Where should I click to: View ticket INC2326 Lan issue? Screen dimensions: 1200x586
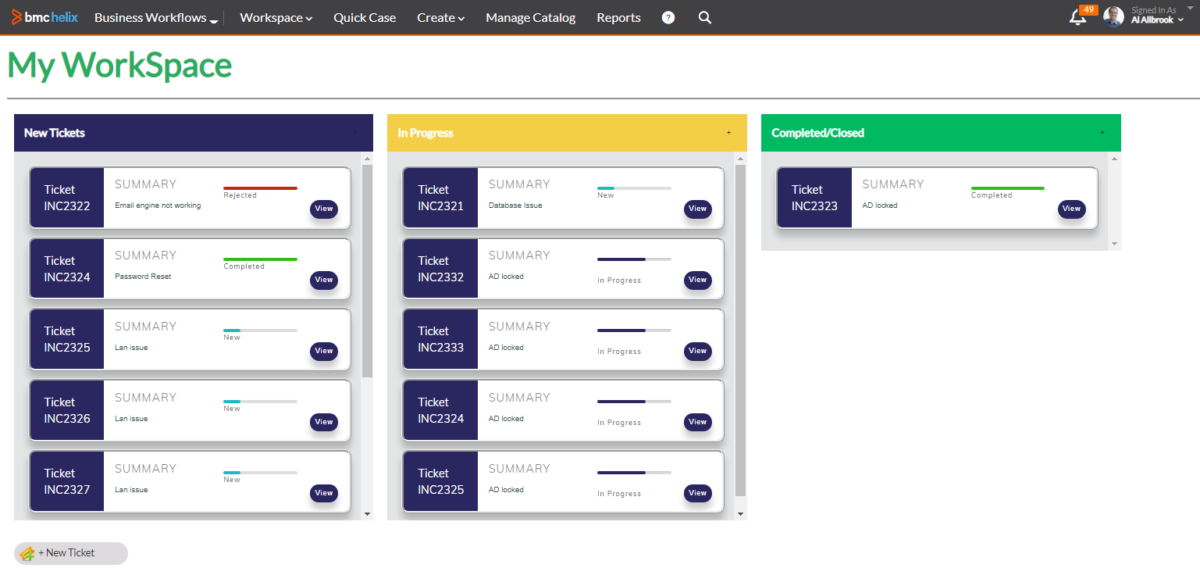324,422
